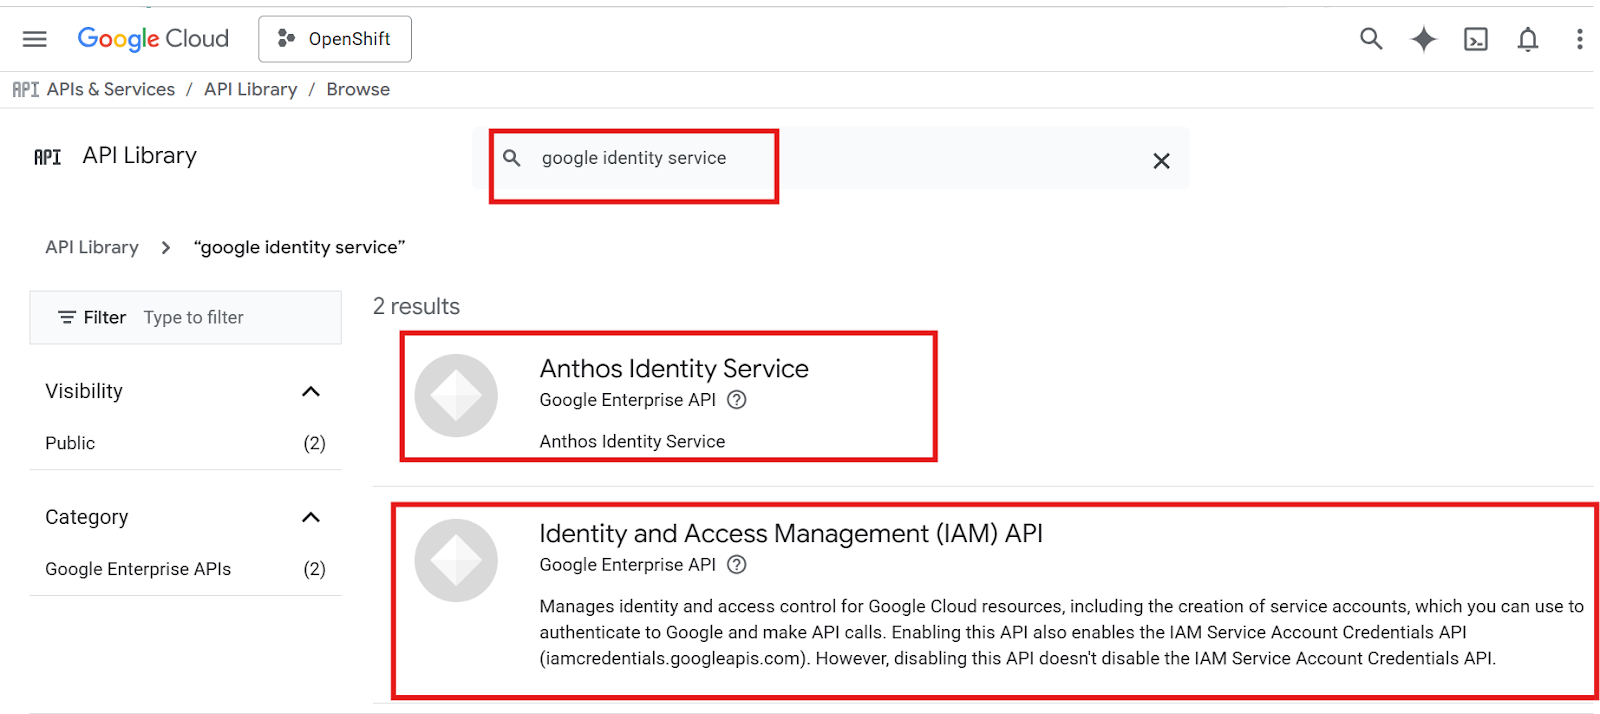Open the three-dot more options menu

1579,39
